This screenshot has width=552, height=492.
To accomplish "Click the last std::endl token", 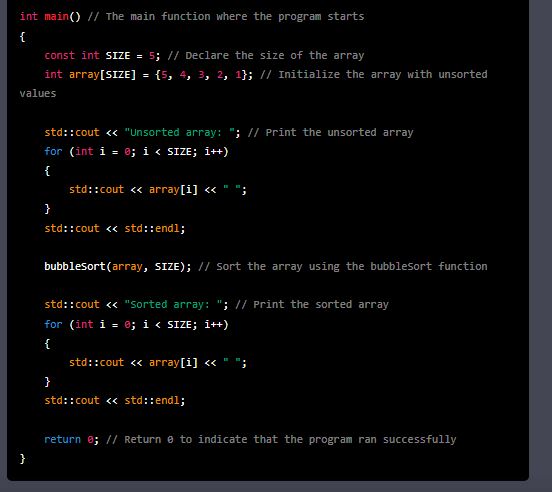I will [x=152, y=400].
